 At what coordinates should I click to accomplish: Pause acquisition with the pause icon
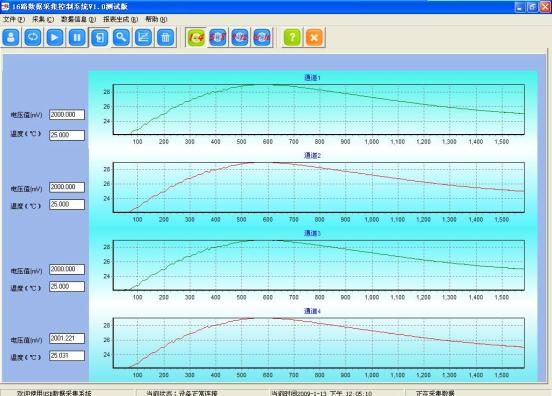pyautogui.click(x=77, y=37)
